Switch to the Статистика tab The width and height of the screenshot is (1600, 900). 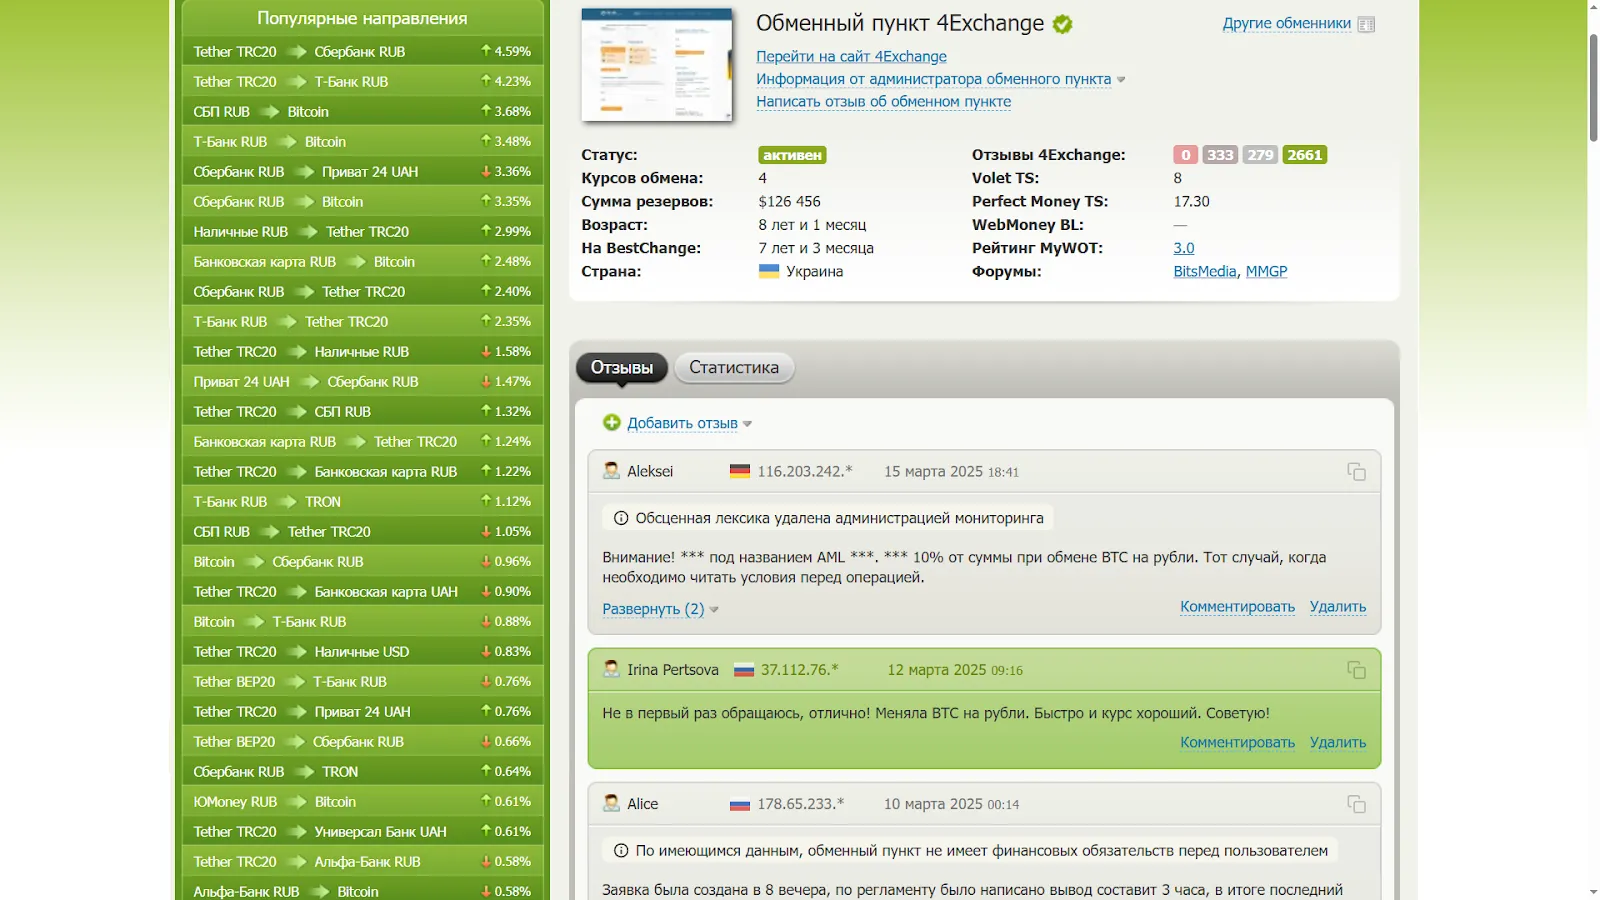[734, 367]
